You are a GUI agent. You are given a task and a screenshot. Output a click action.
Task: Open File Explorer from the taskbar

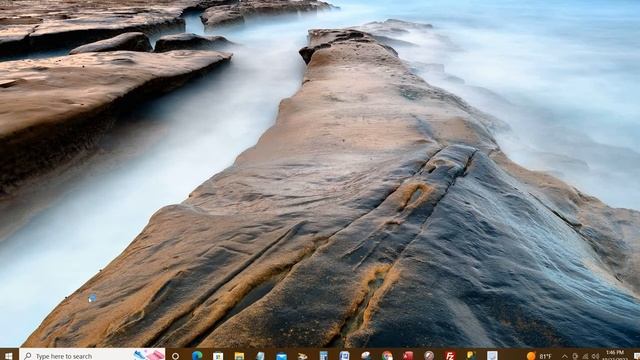click(x=239, y=356)
